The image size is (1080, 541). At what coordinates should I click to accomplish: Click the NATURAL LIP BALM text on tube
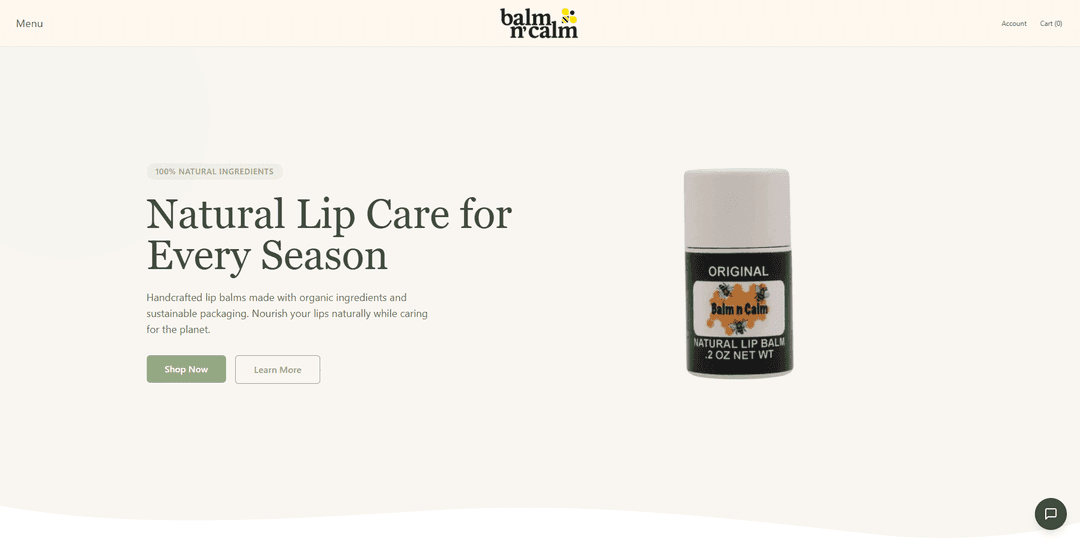point(739,343)
